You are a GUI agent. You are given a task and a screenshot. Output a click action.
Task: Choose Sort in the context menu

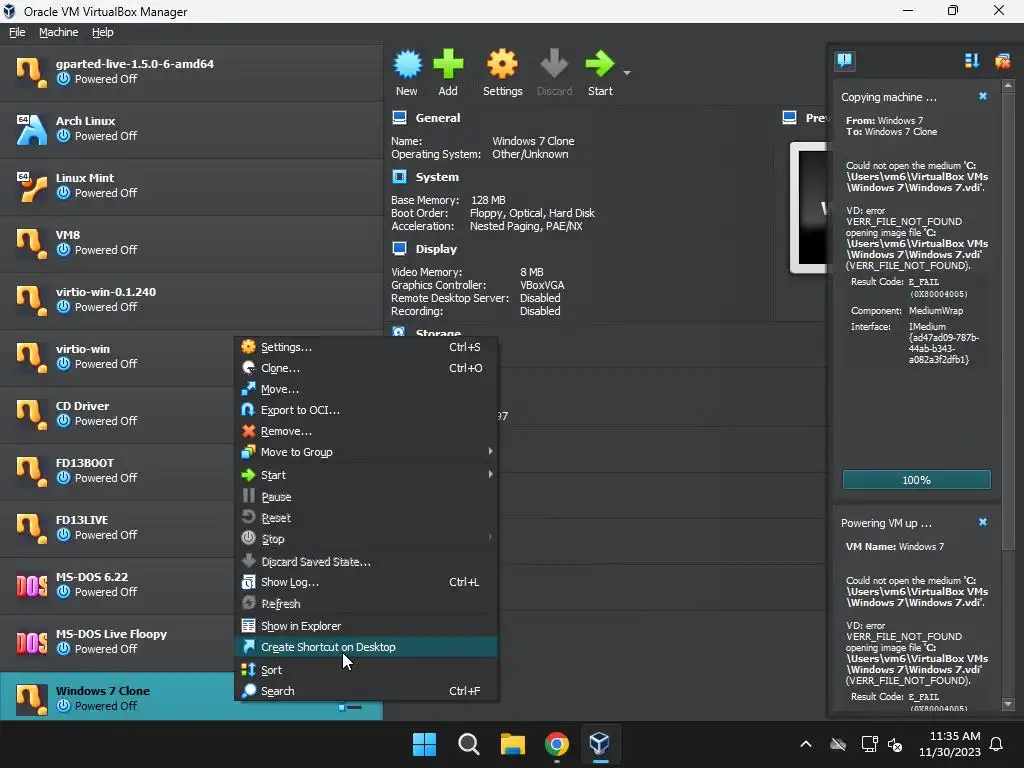point(366,670)
